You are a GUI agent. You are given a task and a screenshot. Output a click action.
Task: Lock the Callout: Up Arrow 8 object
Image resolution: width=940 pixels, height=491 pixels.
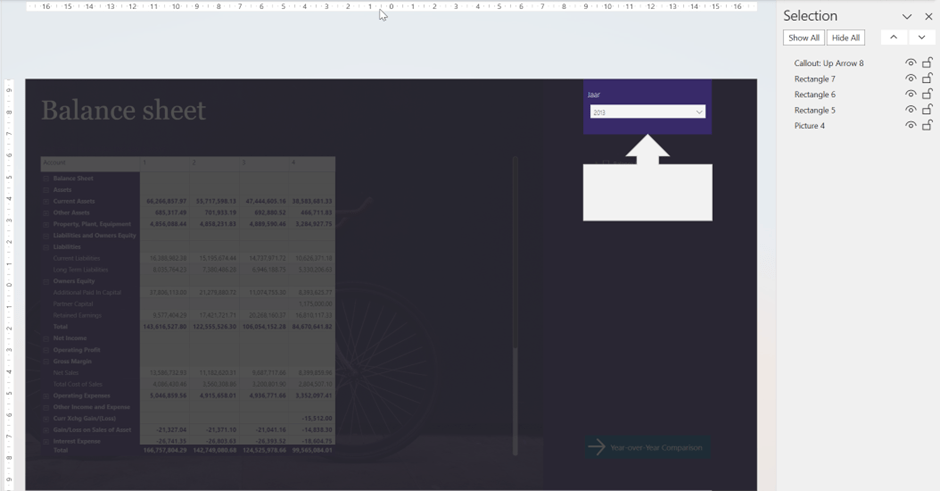click(x=927, y=63)
